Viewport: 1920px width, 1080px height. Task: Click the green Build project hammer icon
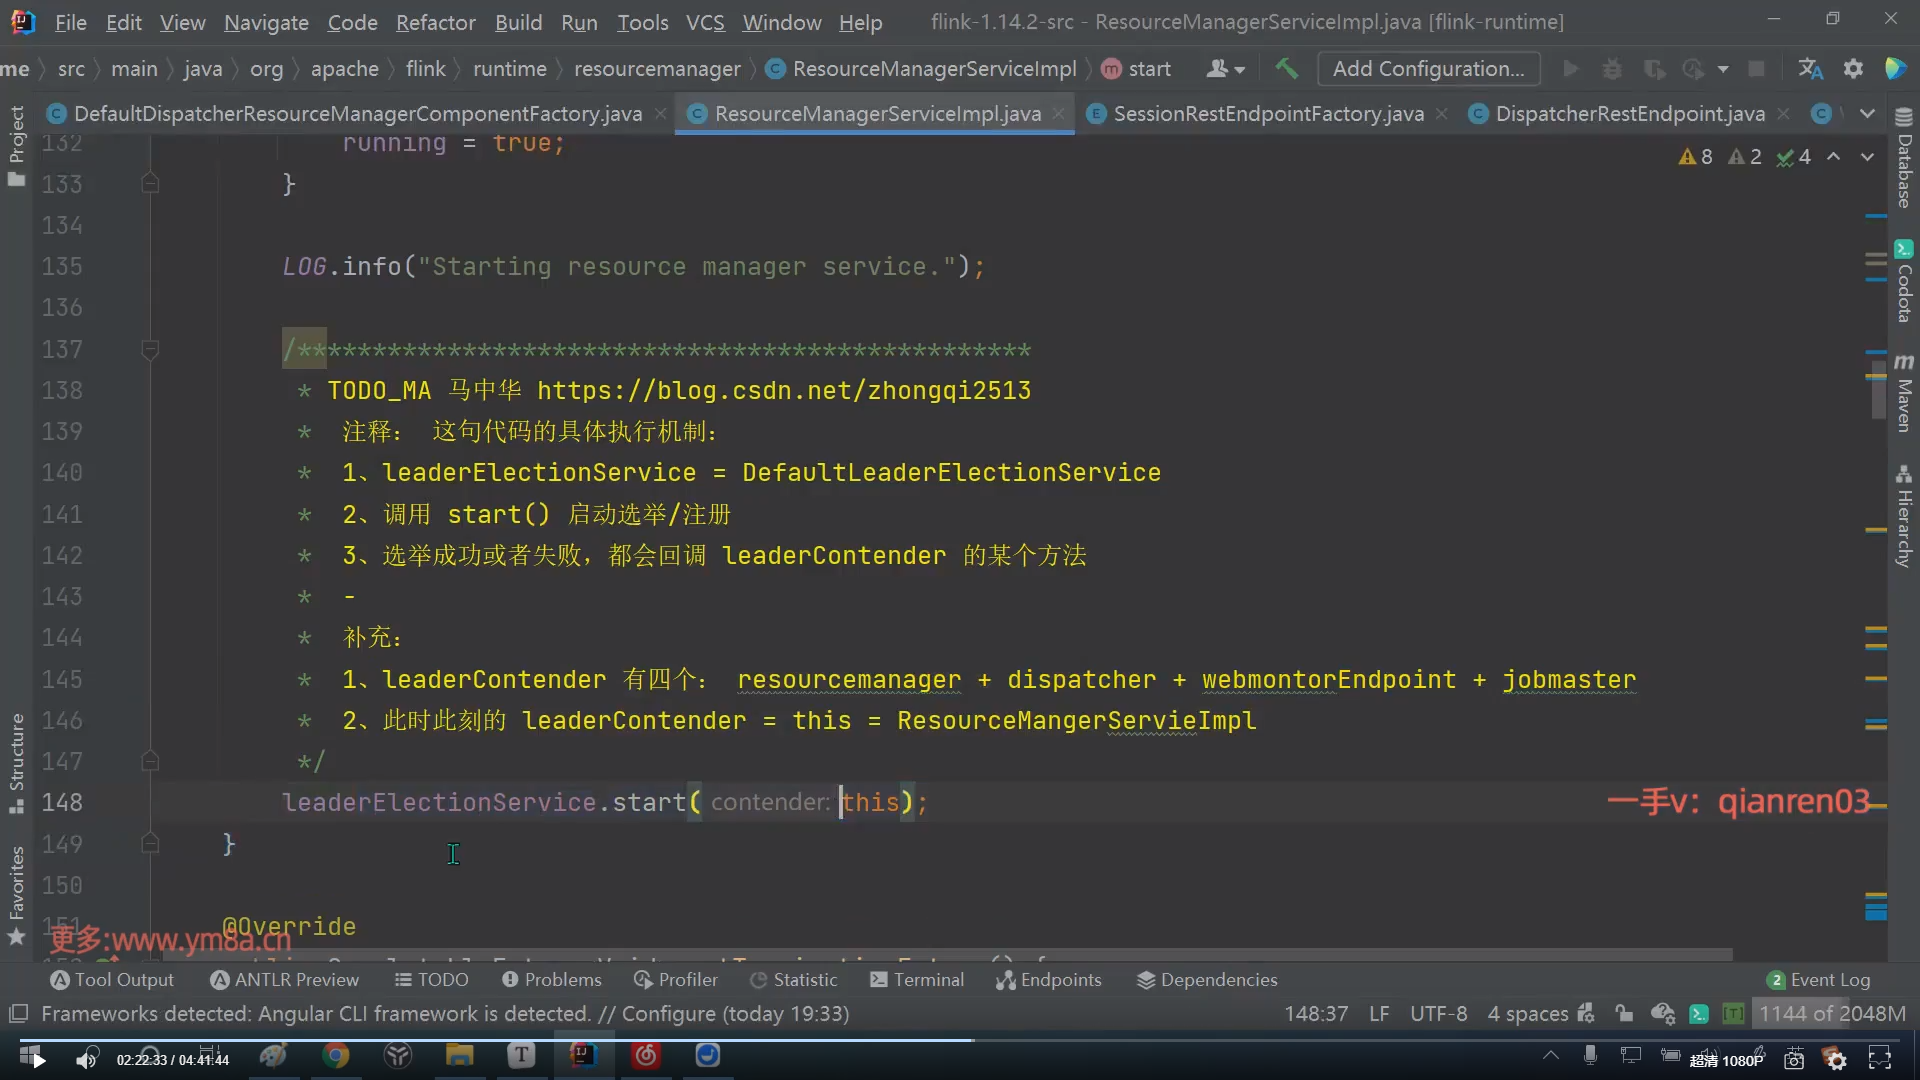click(1286, 68)
